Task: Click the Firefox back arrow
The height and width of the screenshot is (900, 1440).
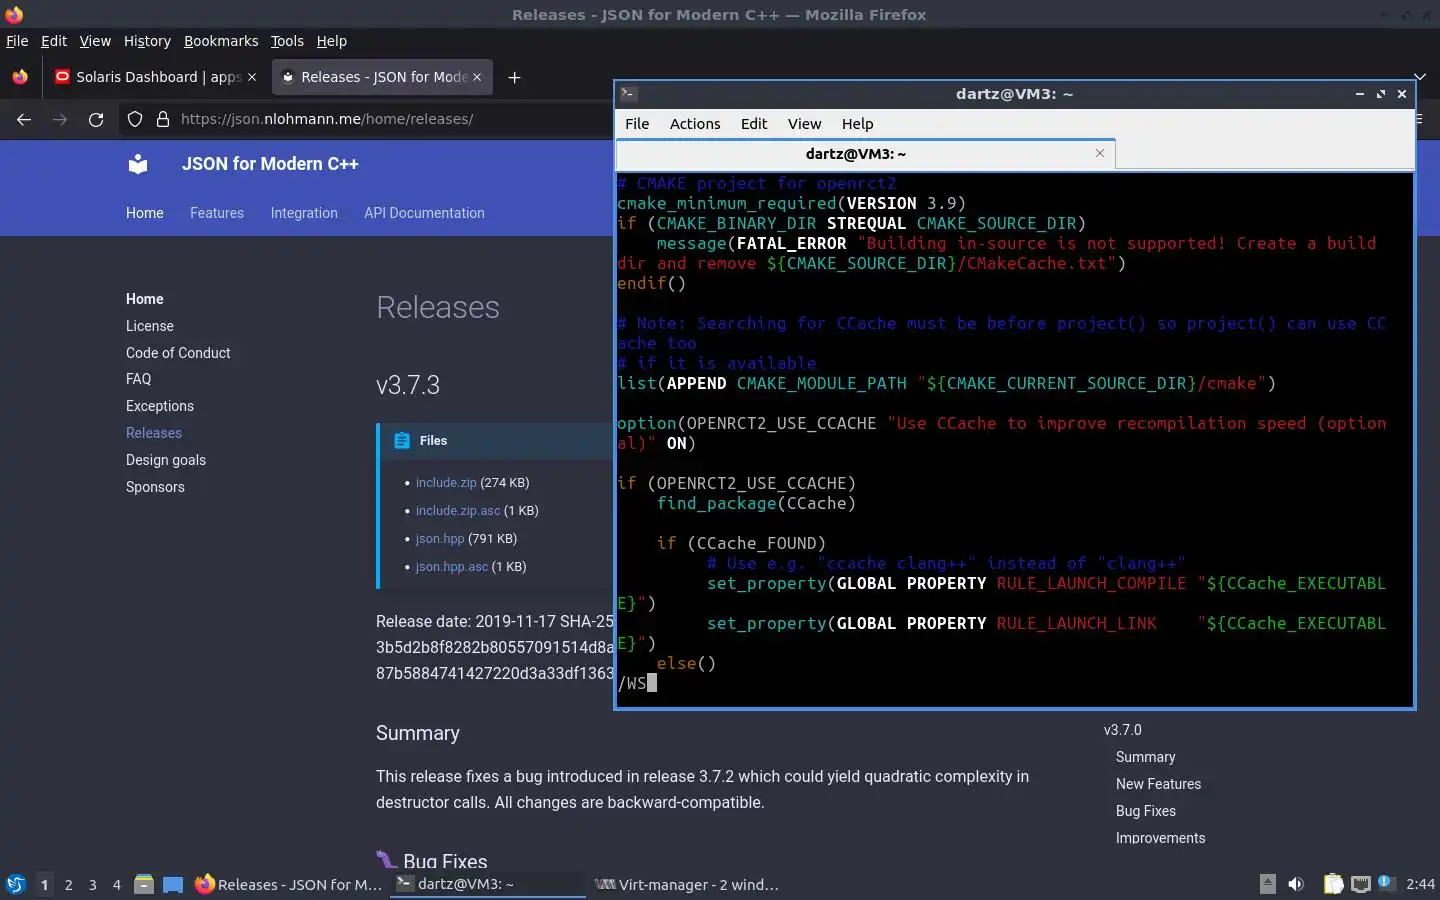Action: [x=24, y=119]
